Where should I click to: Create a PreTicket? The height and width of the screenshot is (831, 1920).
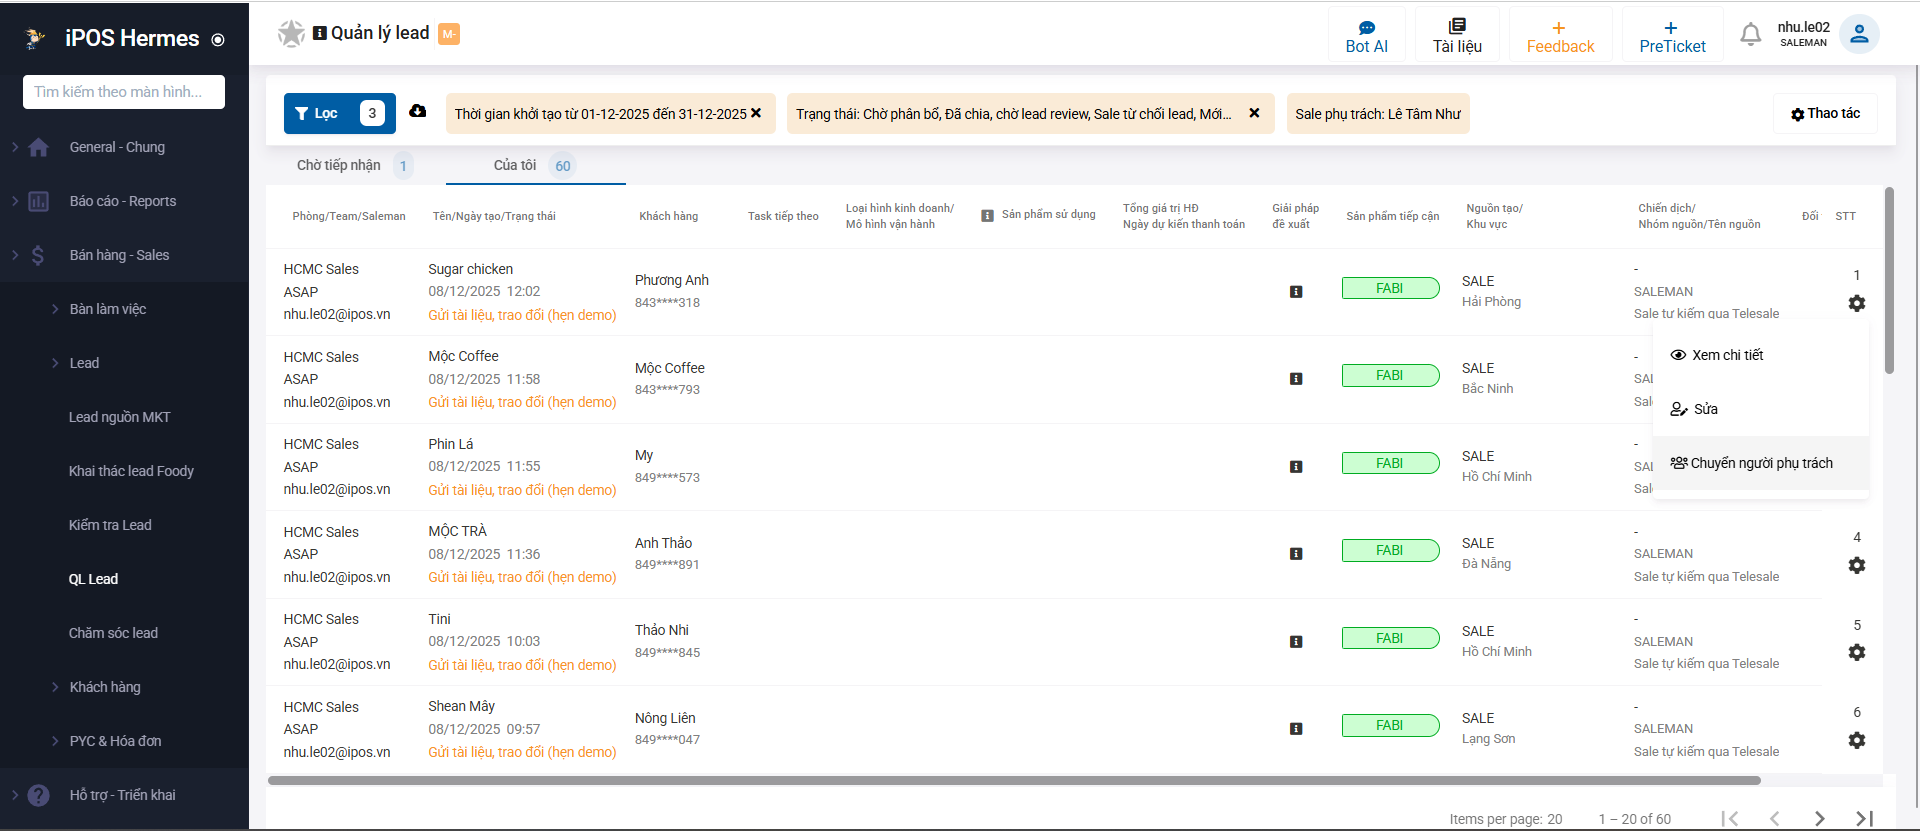tap(1672, 36)
